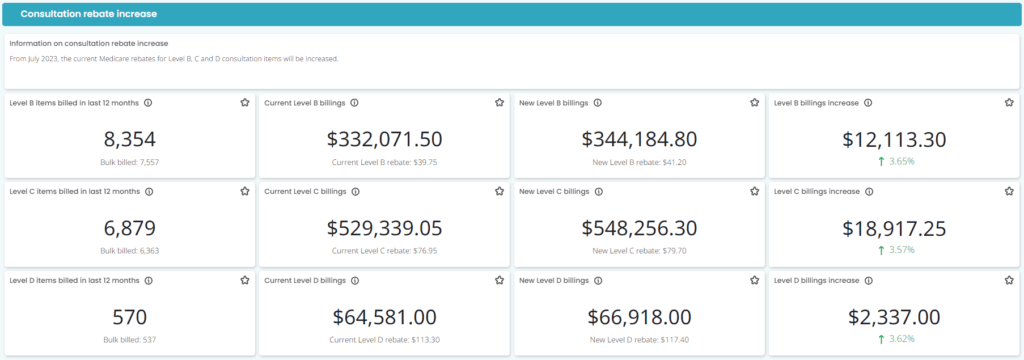Viewport: 1024px width, 360px height.
Task: Click info icon beside Current Level C billings
Action: click(355, 191)
